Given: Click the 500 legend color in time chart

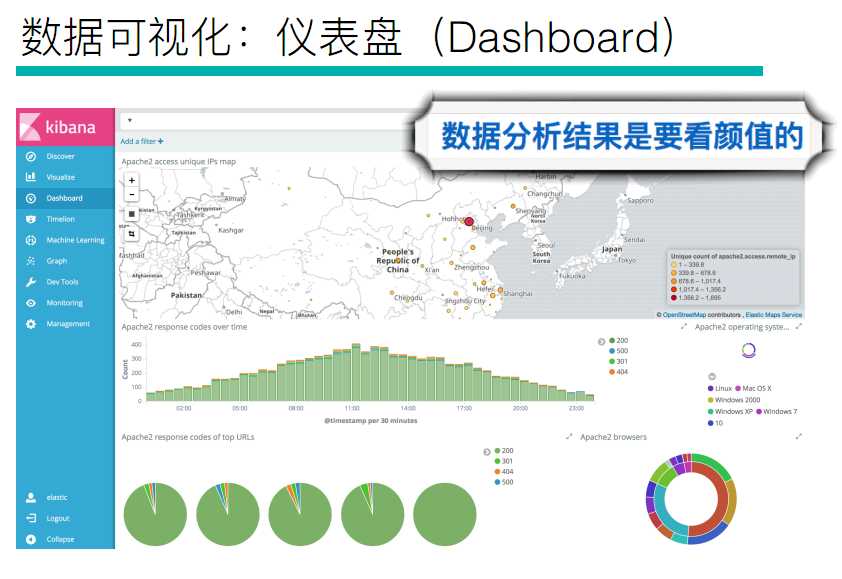Looking at the screenshot, I should click(x=612, y=351).
